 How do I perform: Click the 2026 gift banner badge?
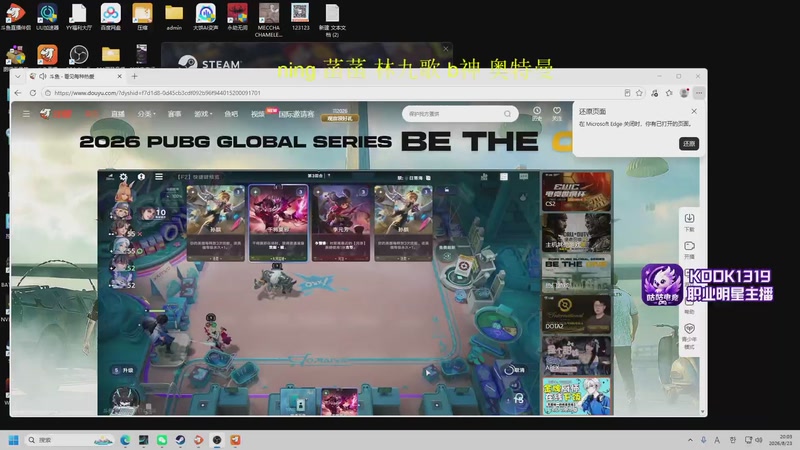[340, 115]
